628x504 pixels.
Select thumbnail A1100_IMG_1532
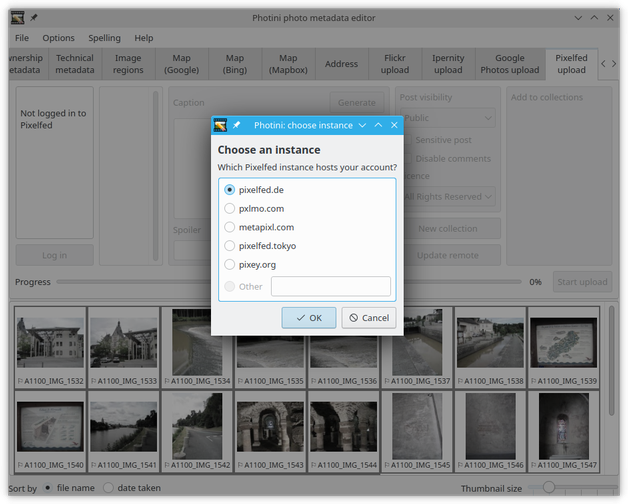coord(50,347)
